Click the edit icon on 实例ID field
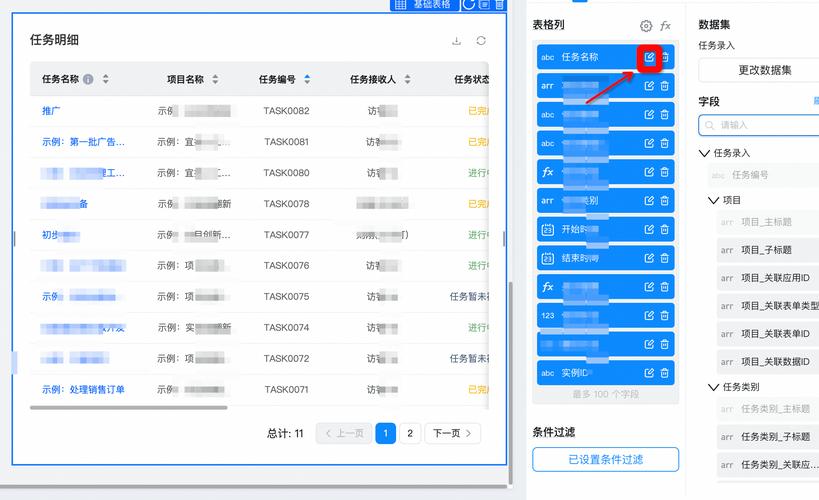Screen dimensions: 819x500 (649, 373)
